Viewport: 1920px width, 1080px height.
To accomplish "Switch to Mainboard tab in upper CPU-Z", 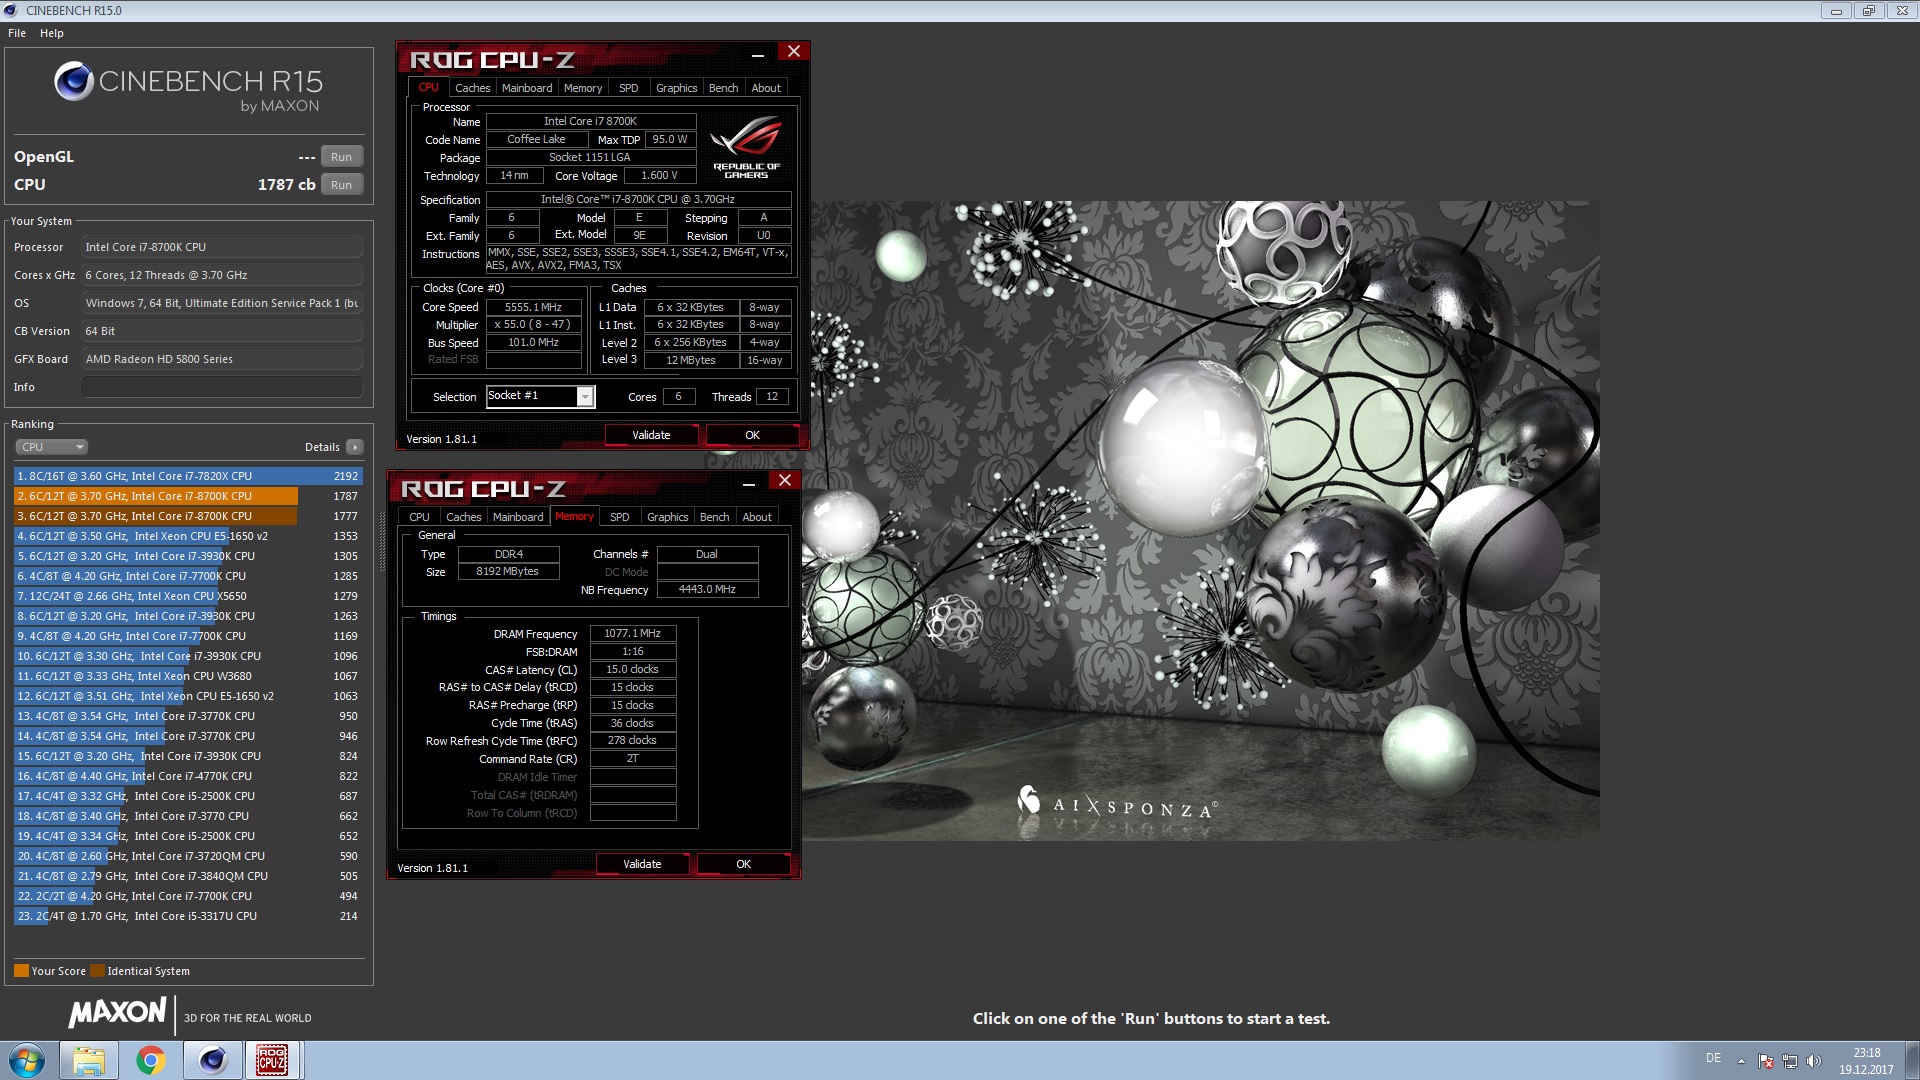I will pyautogui.click(x=527, y=88).
